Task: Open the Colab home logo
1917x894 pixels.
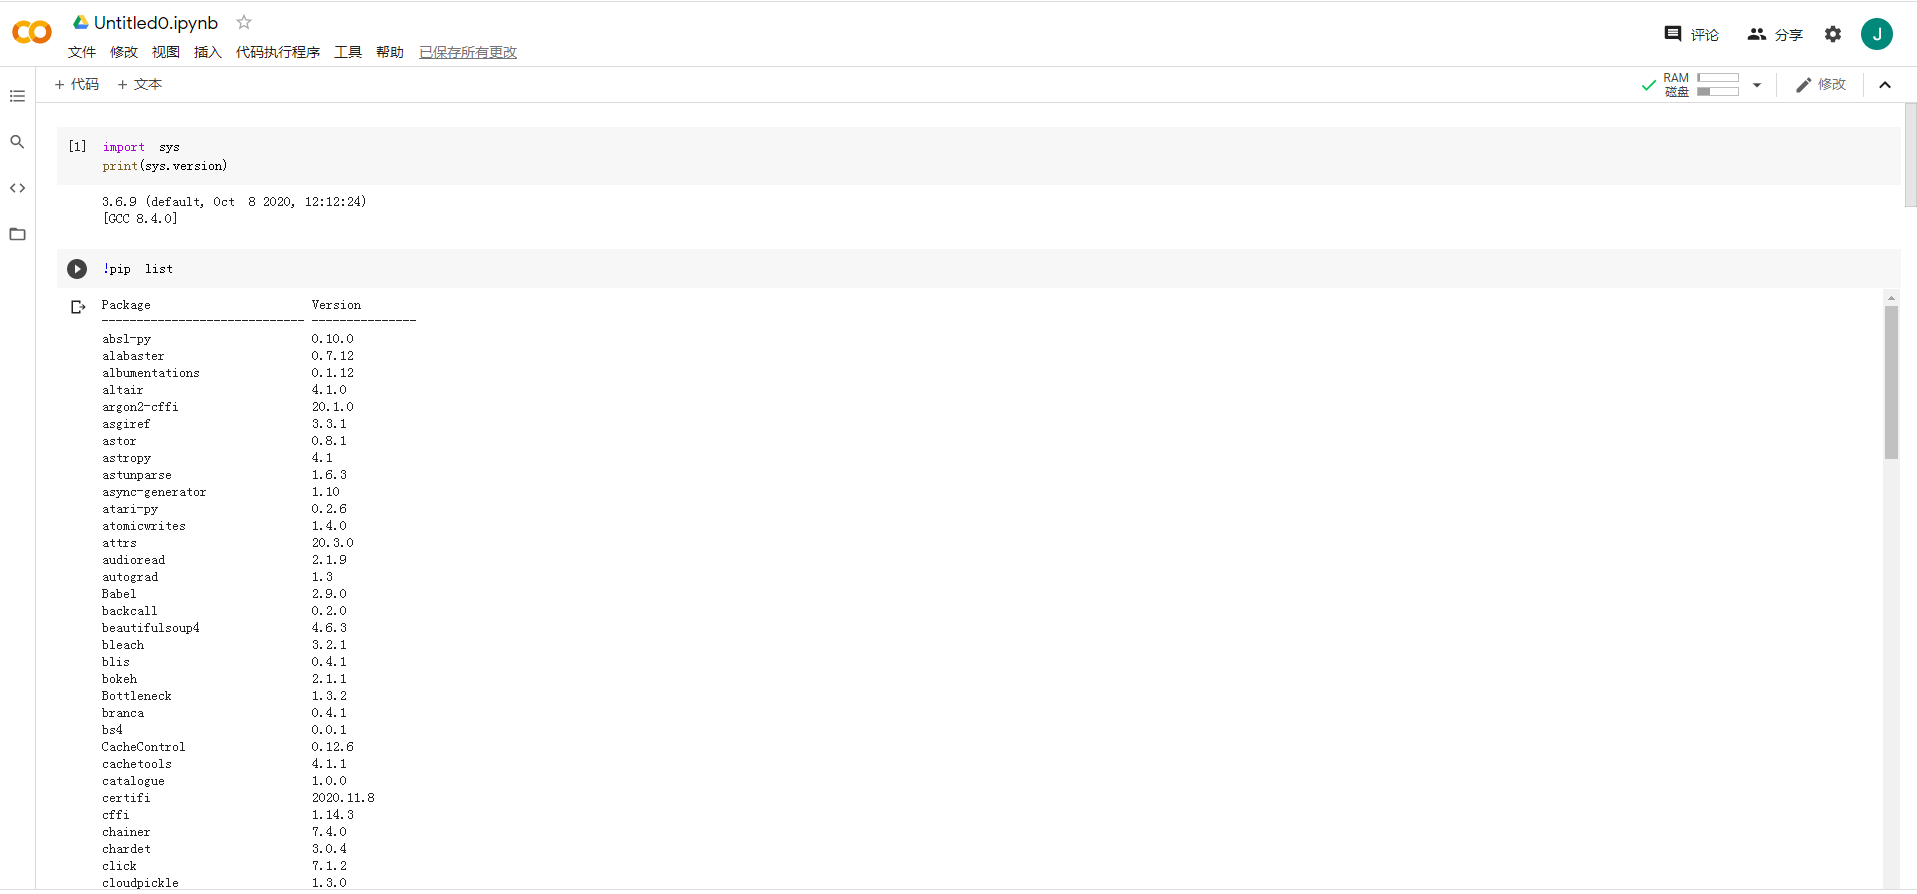Action: point(31,32)
